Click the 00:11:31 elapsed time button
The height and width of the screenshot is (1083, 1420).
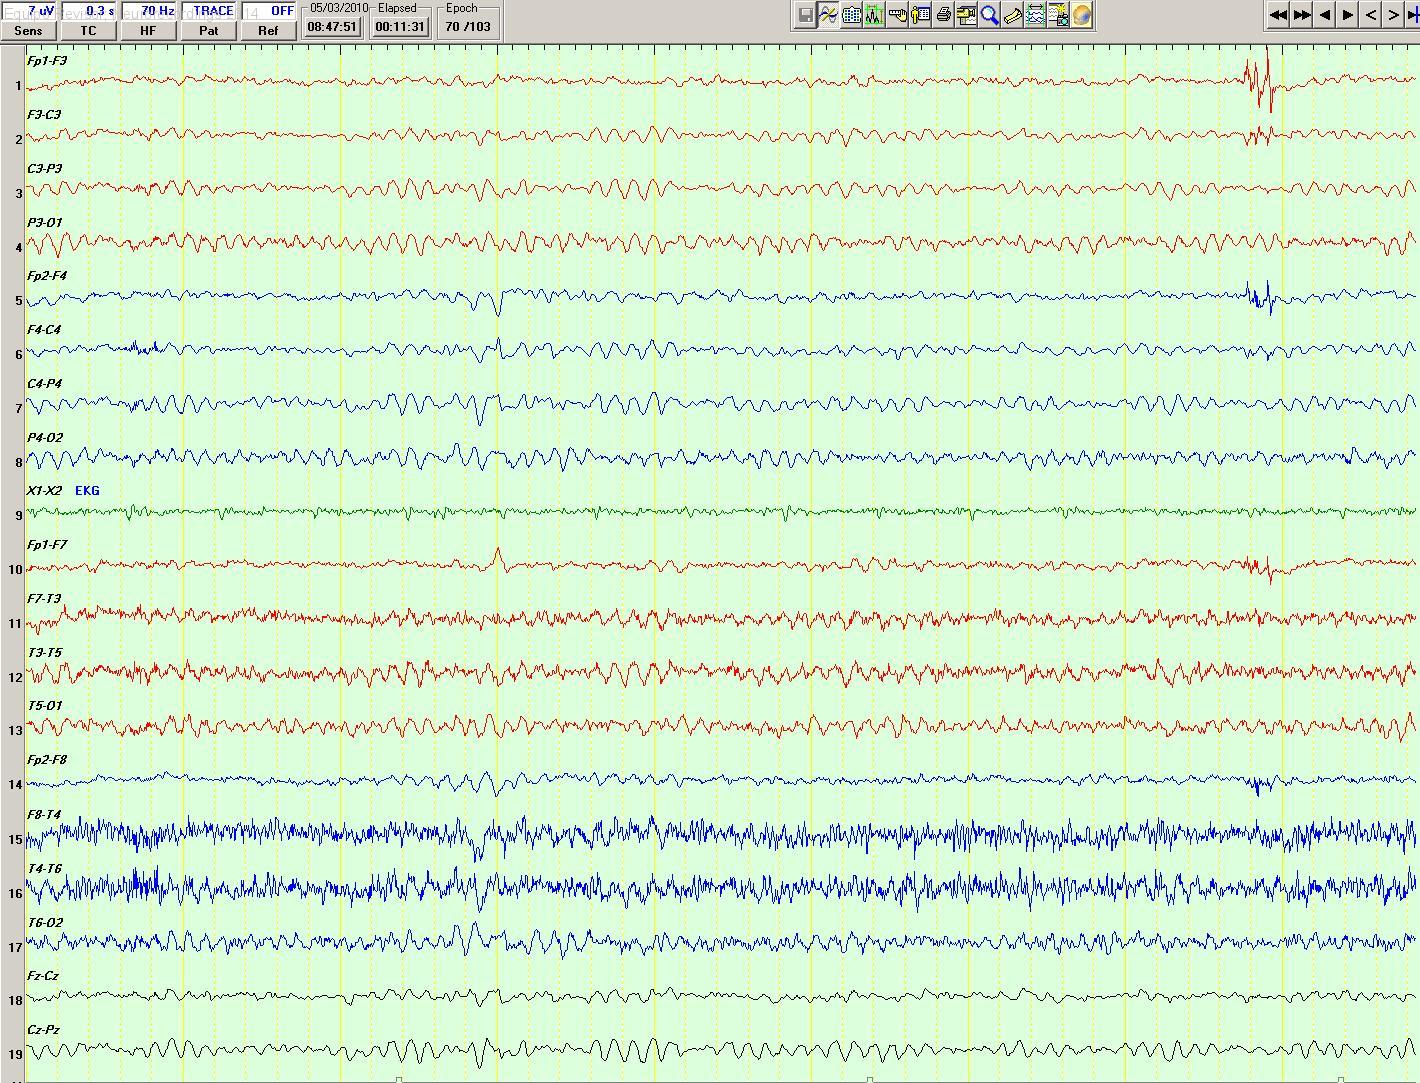pyautogui.click(x=400, y=27)
